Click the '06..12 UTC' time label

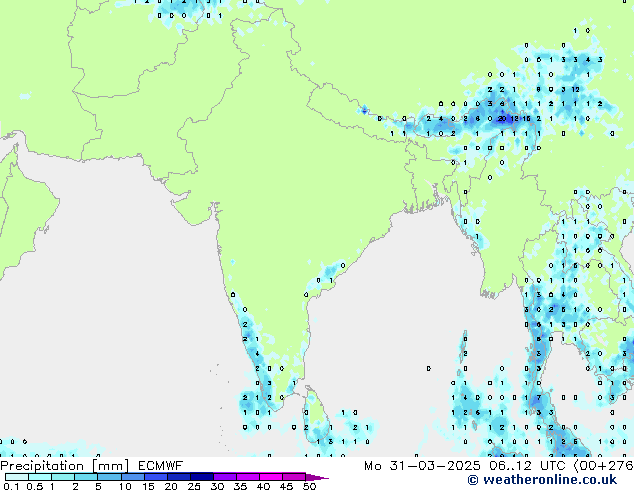click(x=527, y=466)
